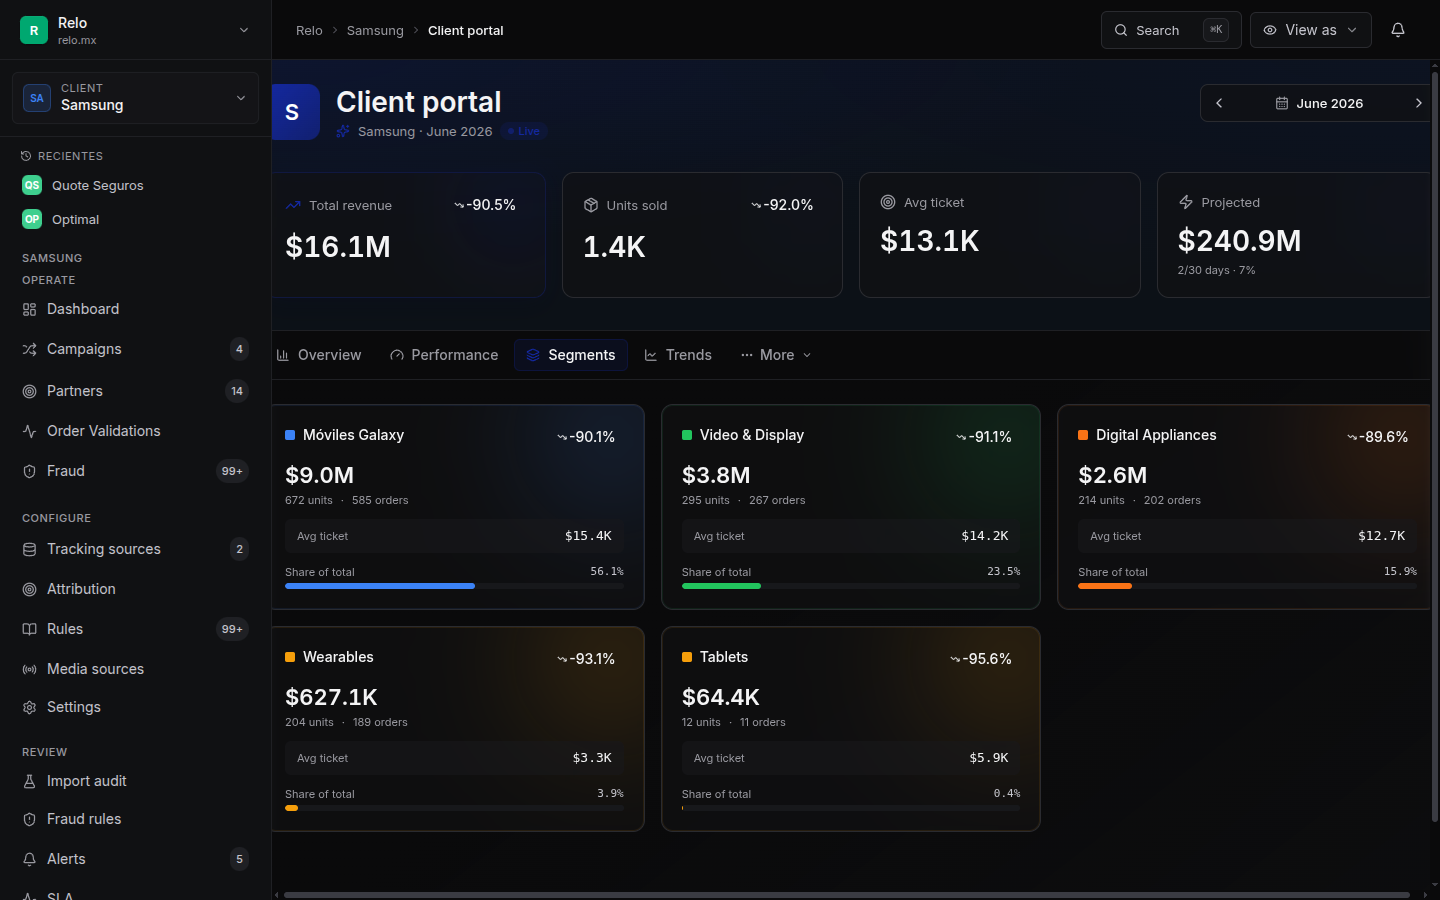Click the green Video & Display color square

687,435
